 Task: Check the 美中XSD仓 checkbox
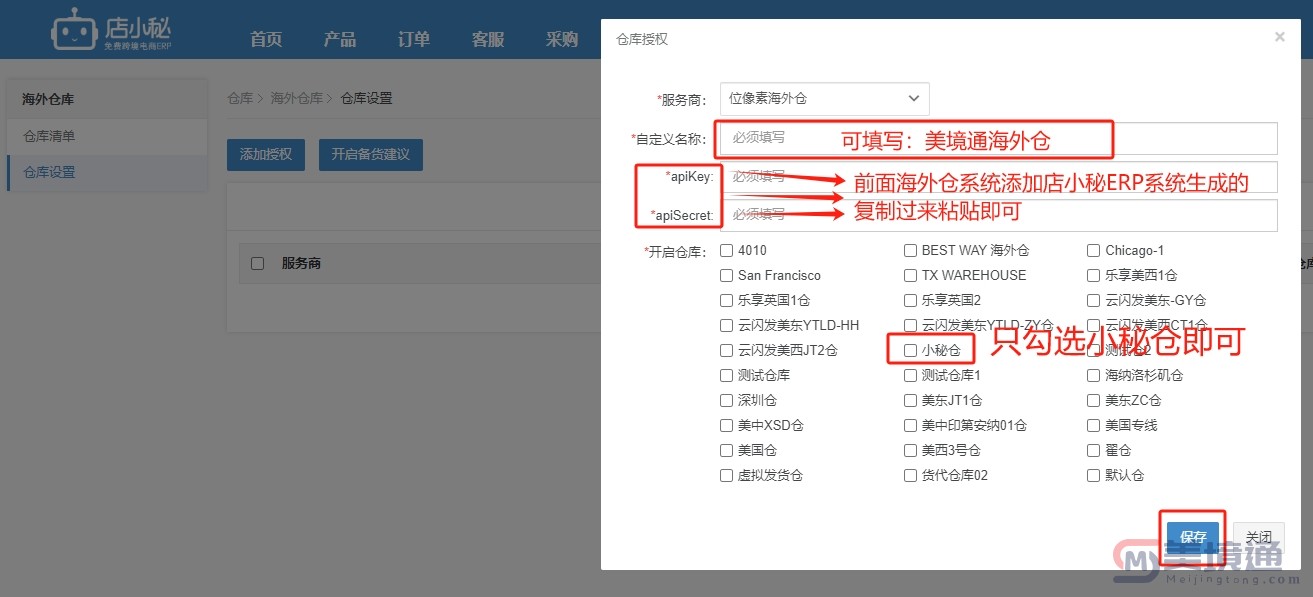point(726,425)
